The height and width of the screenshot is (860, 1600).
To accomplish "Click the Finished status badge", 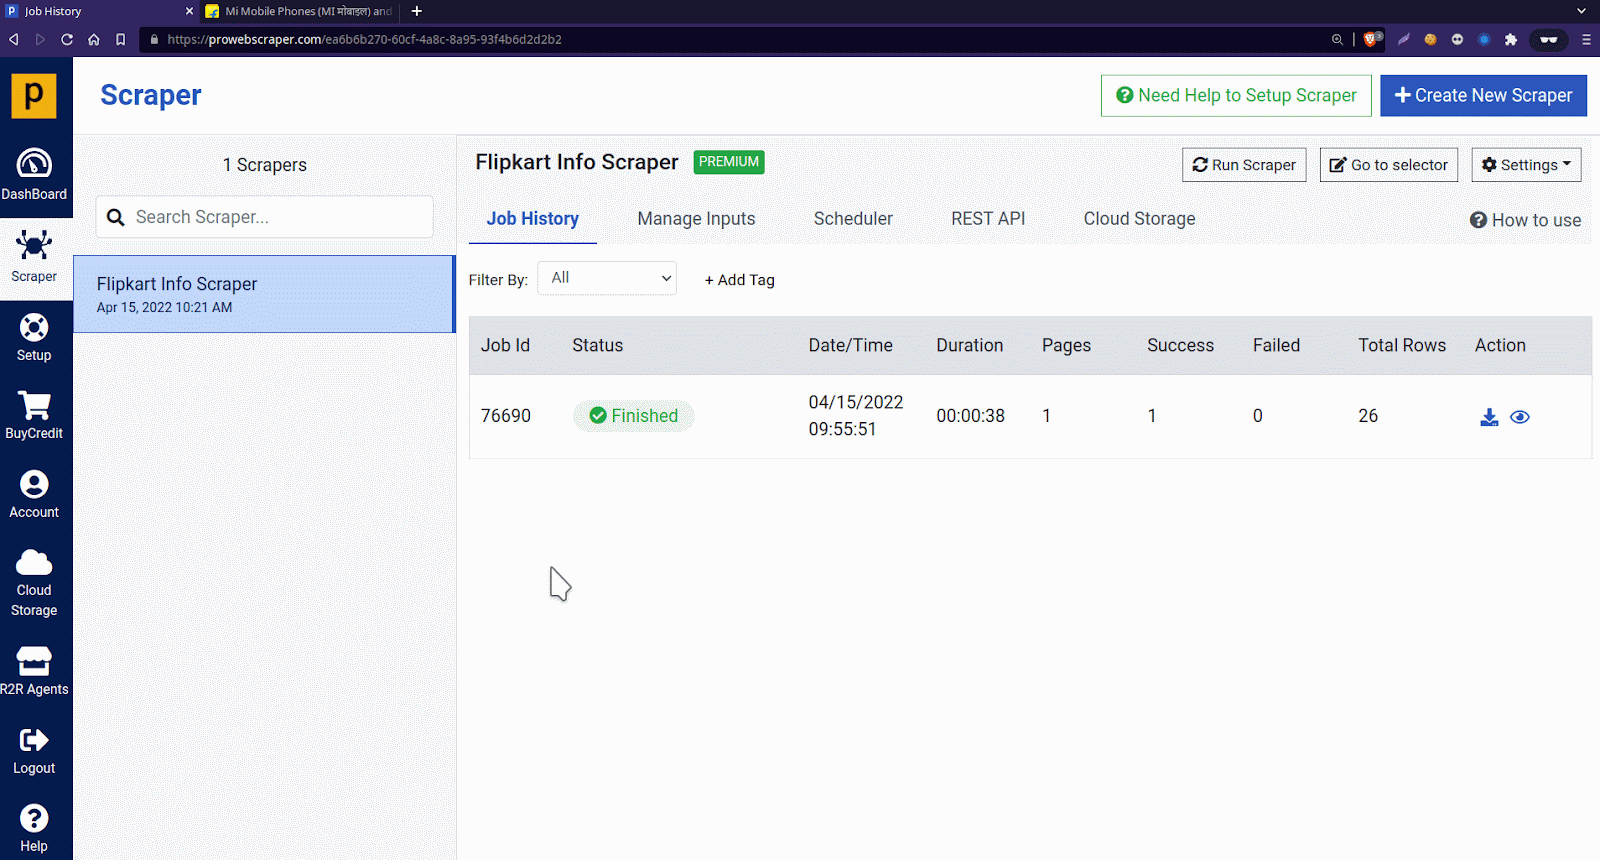I will 634,416.
